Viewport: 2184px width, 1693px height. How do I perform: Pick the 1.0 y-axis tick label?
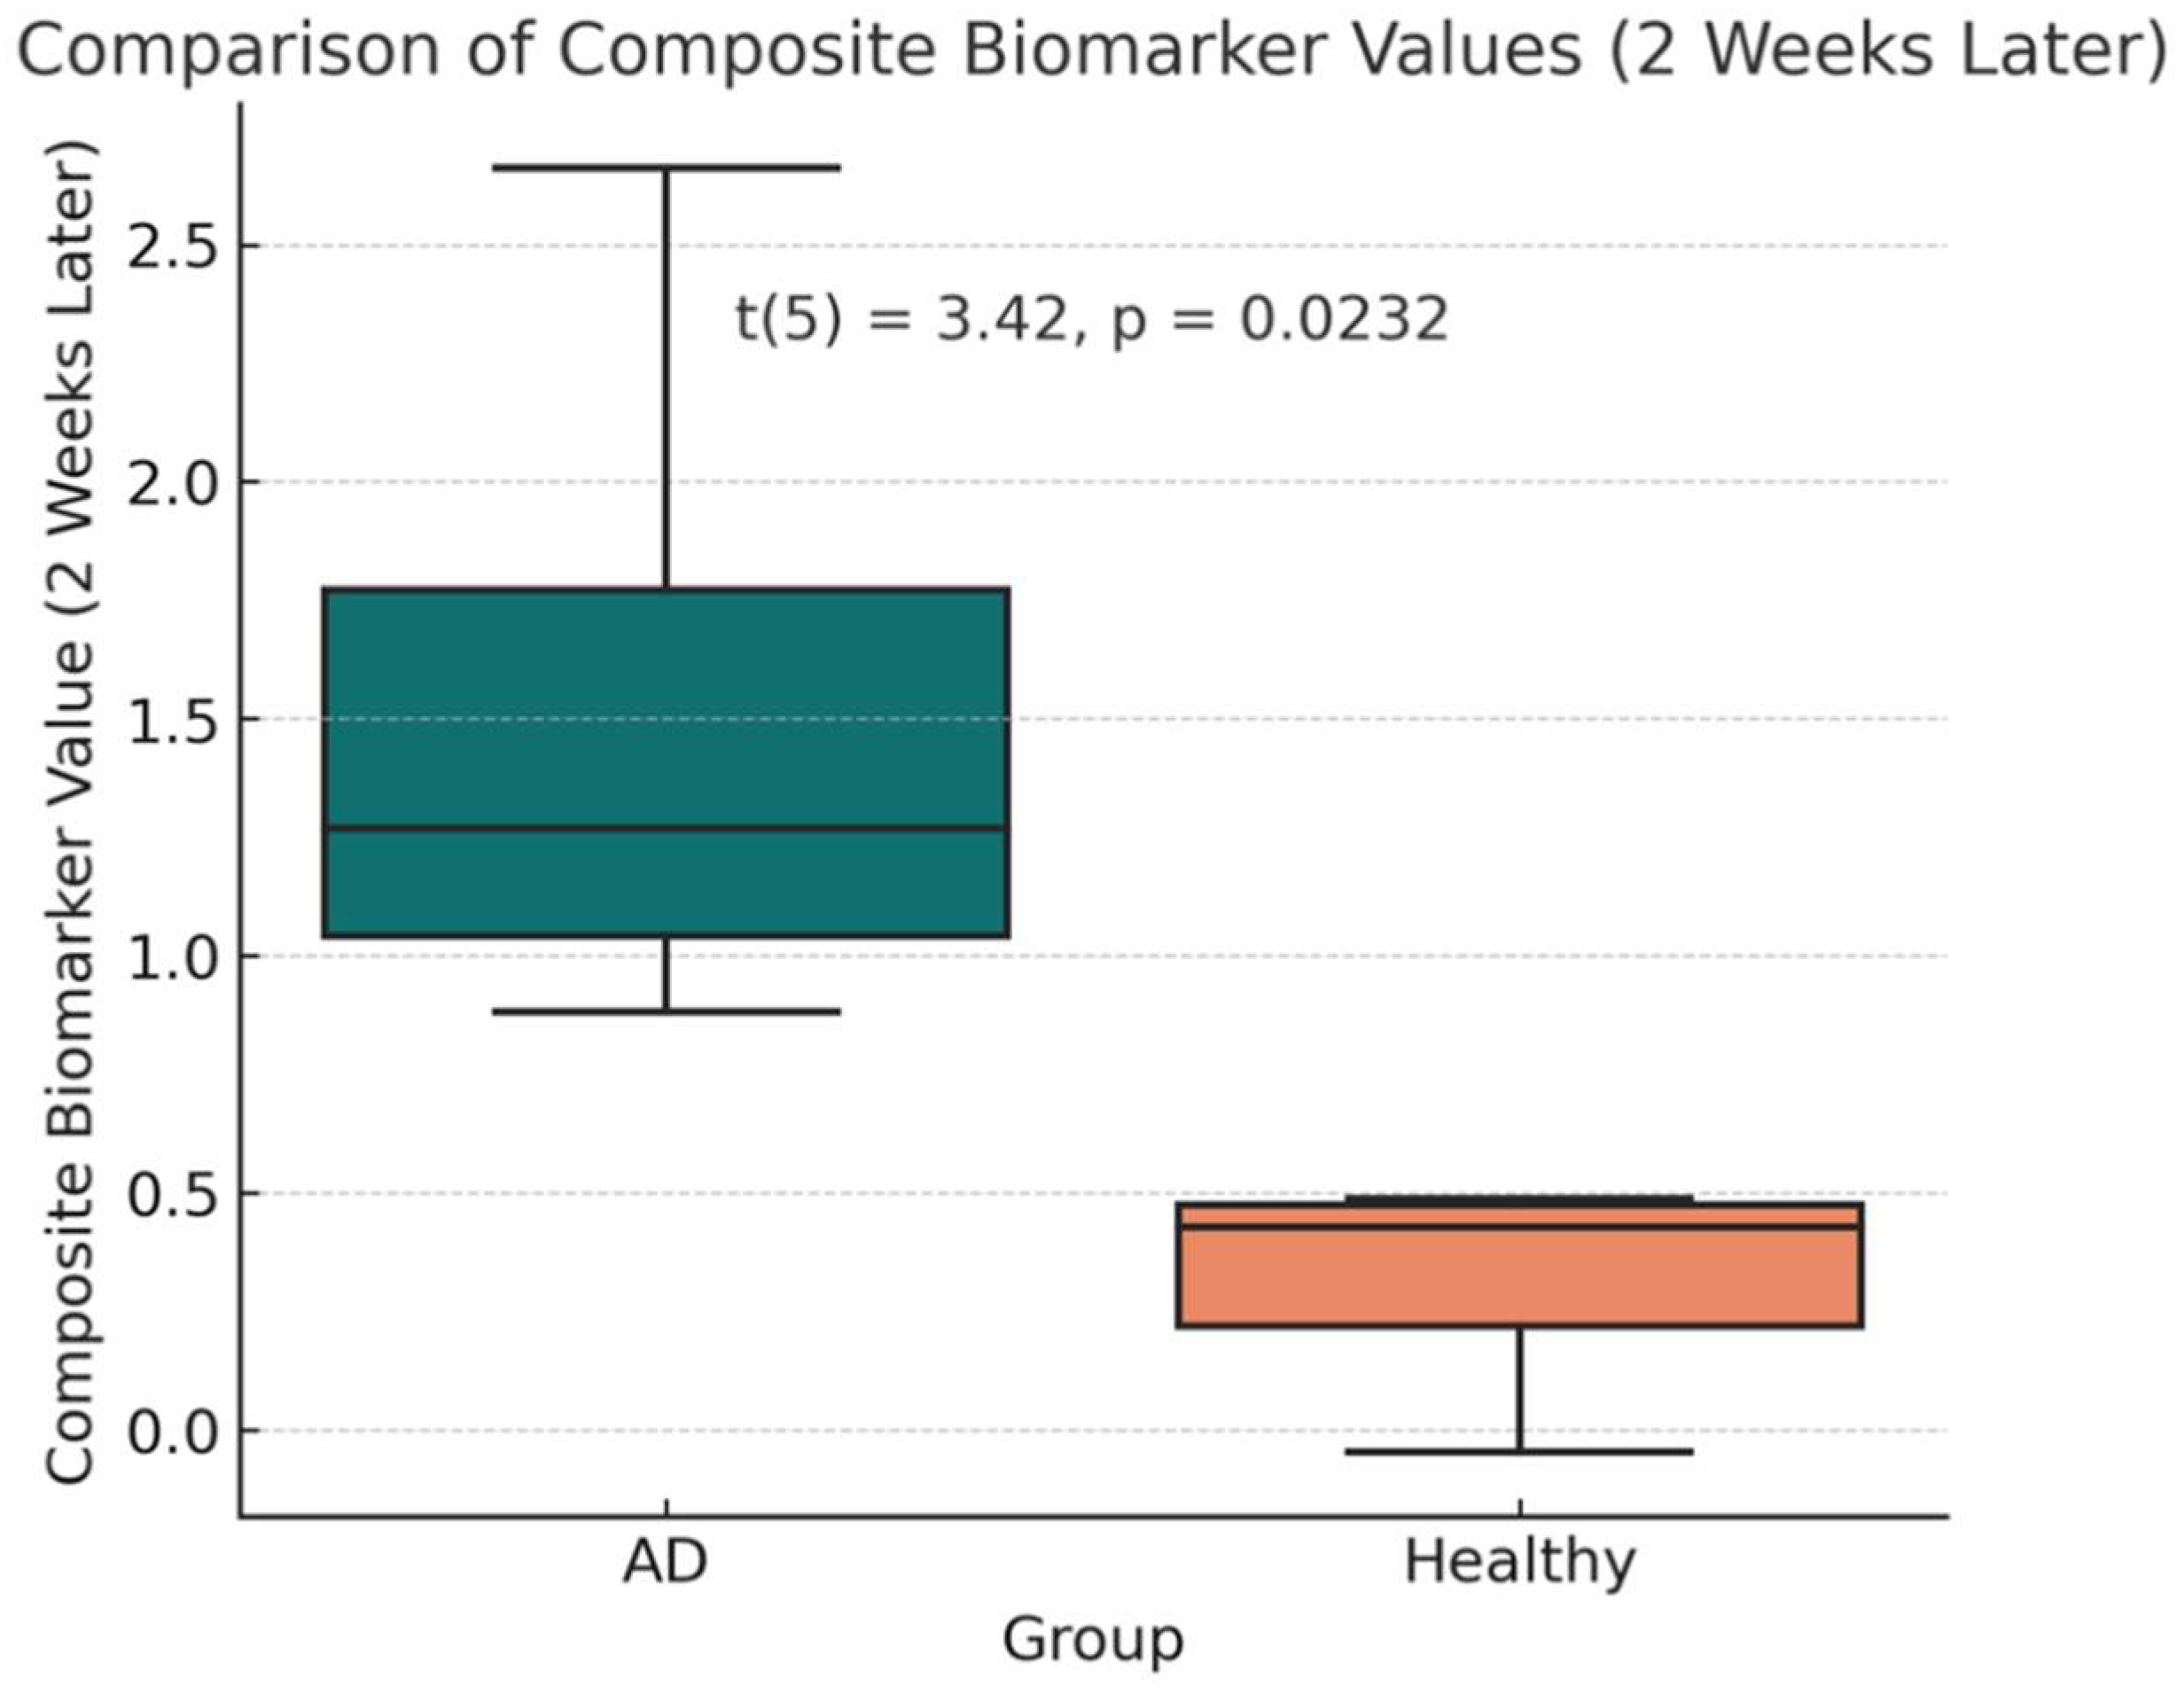[172, 956]
